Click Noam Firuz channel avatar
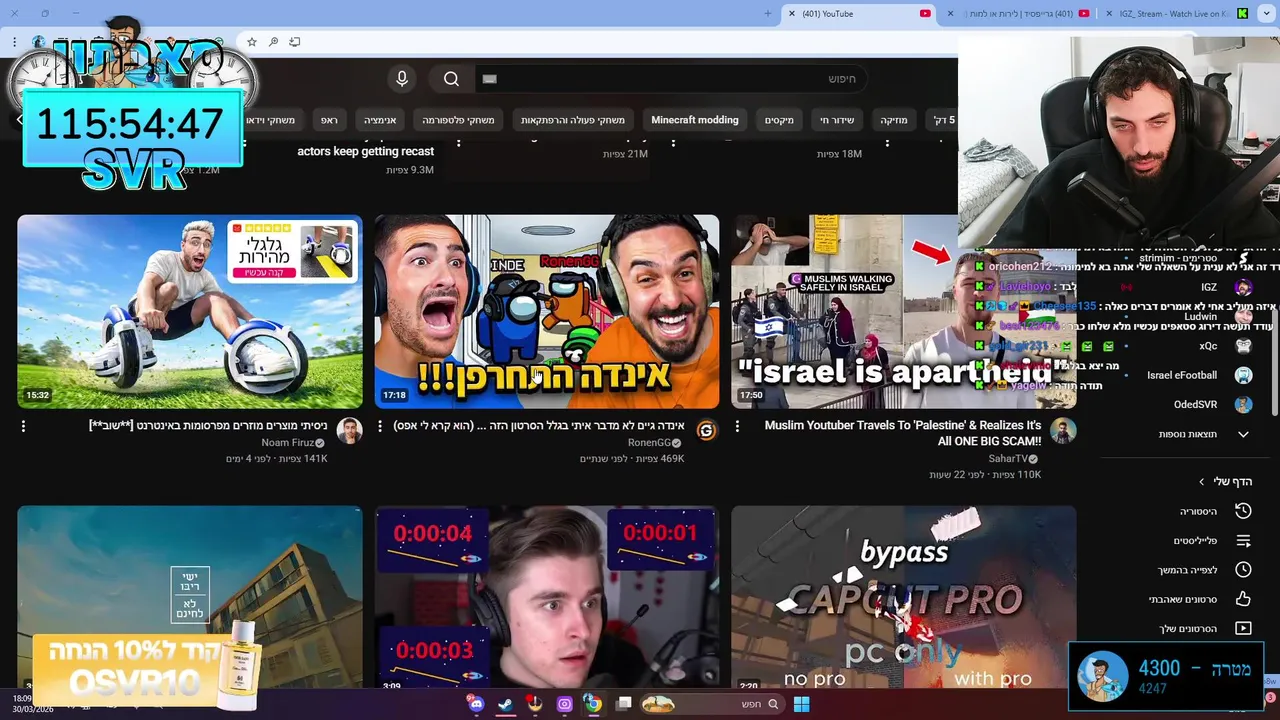The height and width of the screenshot is (720, 1280). click(x=349, y=431)
